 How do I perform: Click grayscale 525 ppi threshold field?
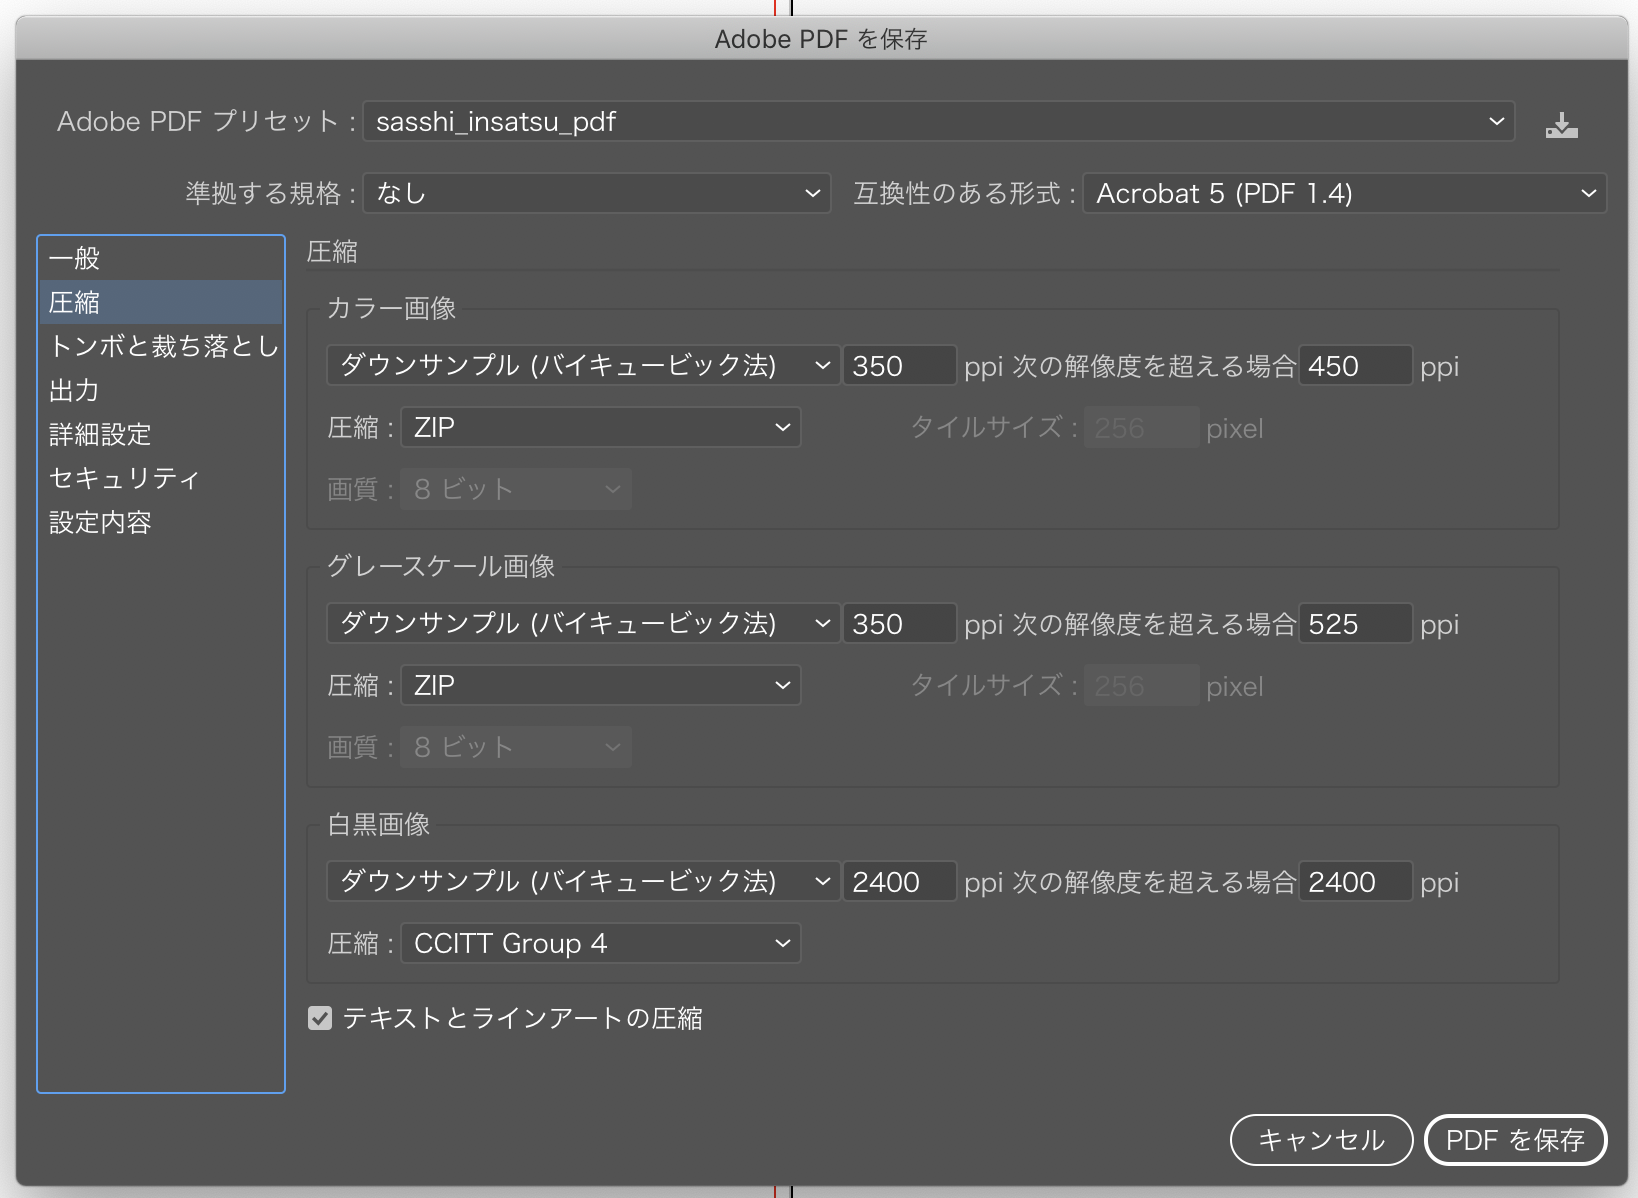(1355, 623)
